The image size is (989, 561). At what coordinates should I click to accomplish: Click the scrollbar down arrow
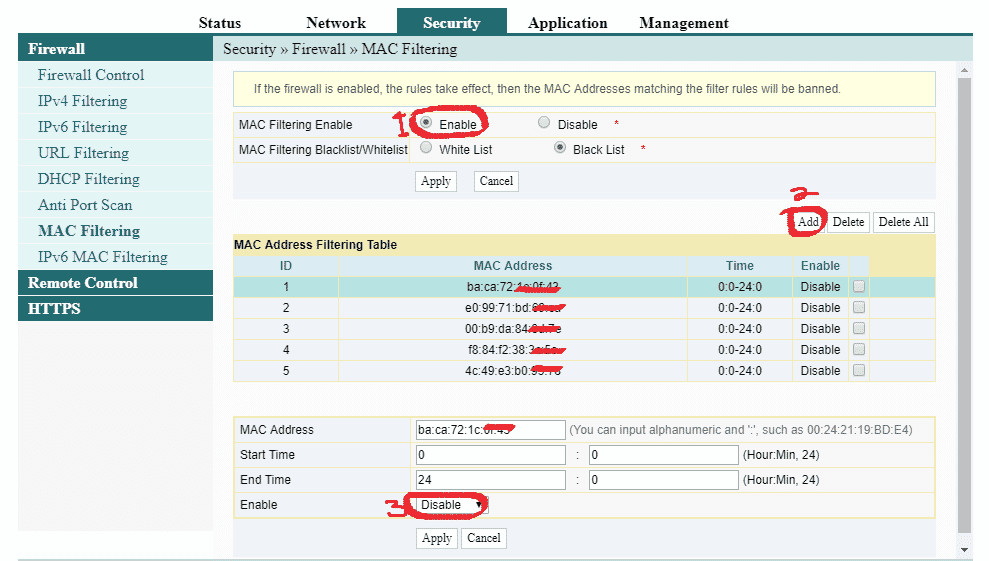(x=964, y=550)
